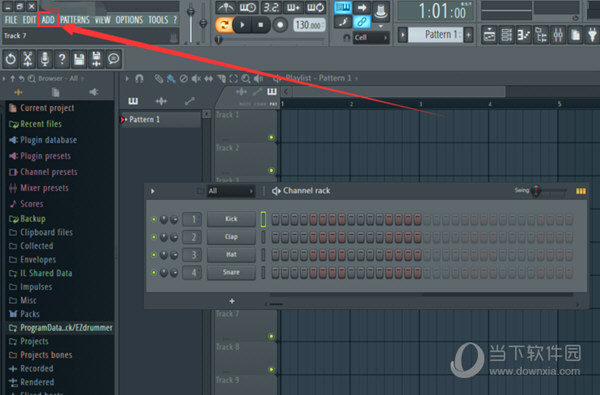The height and width of the screenshot is (395, 600).
Task: Click the multilink to controllers chain icon
Action: [x=361, y=22]
